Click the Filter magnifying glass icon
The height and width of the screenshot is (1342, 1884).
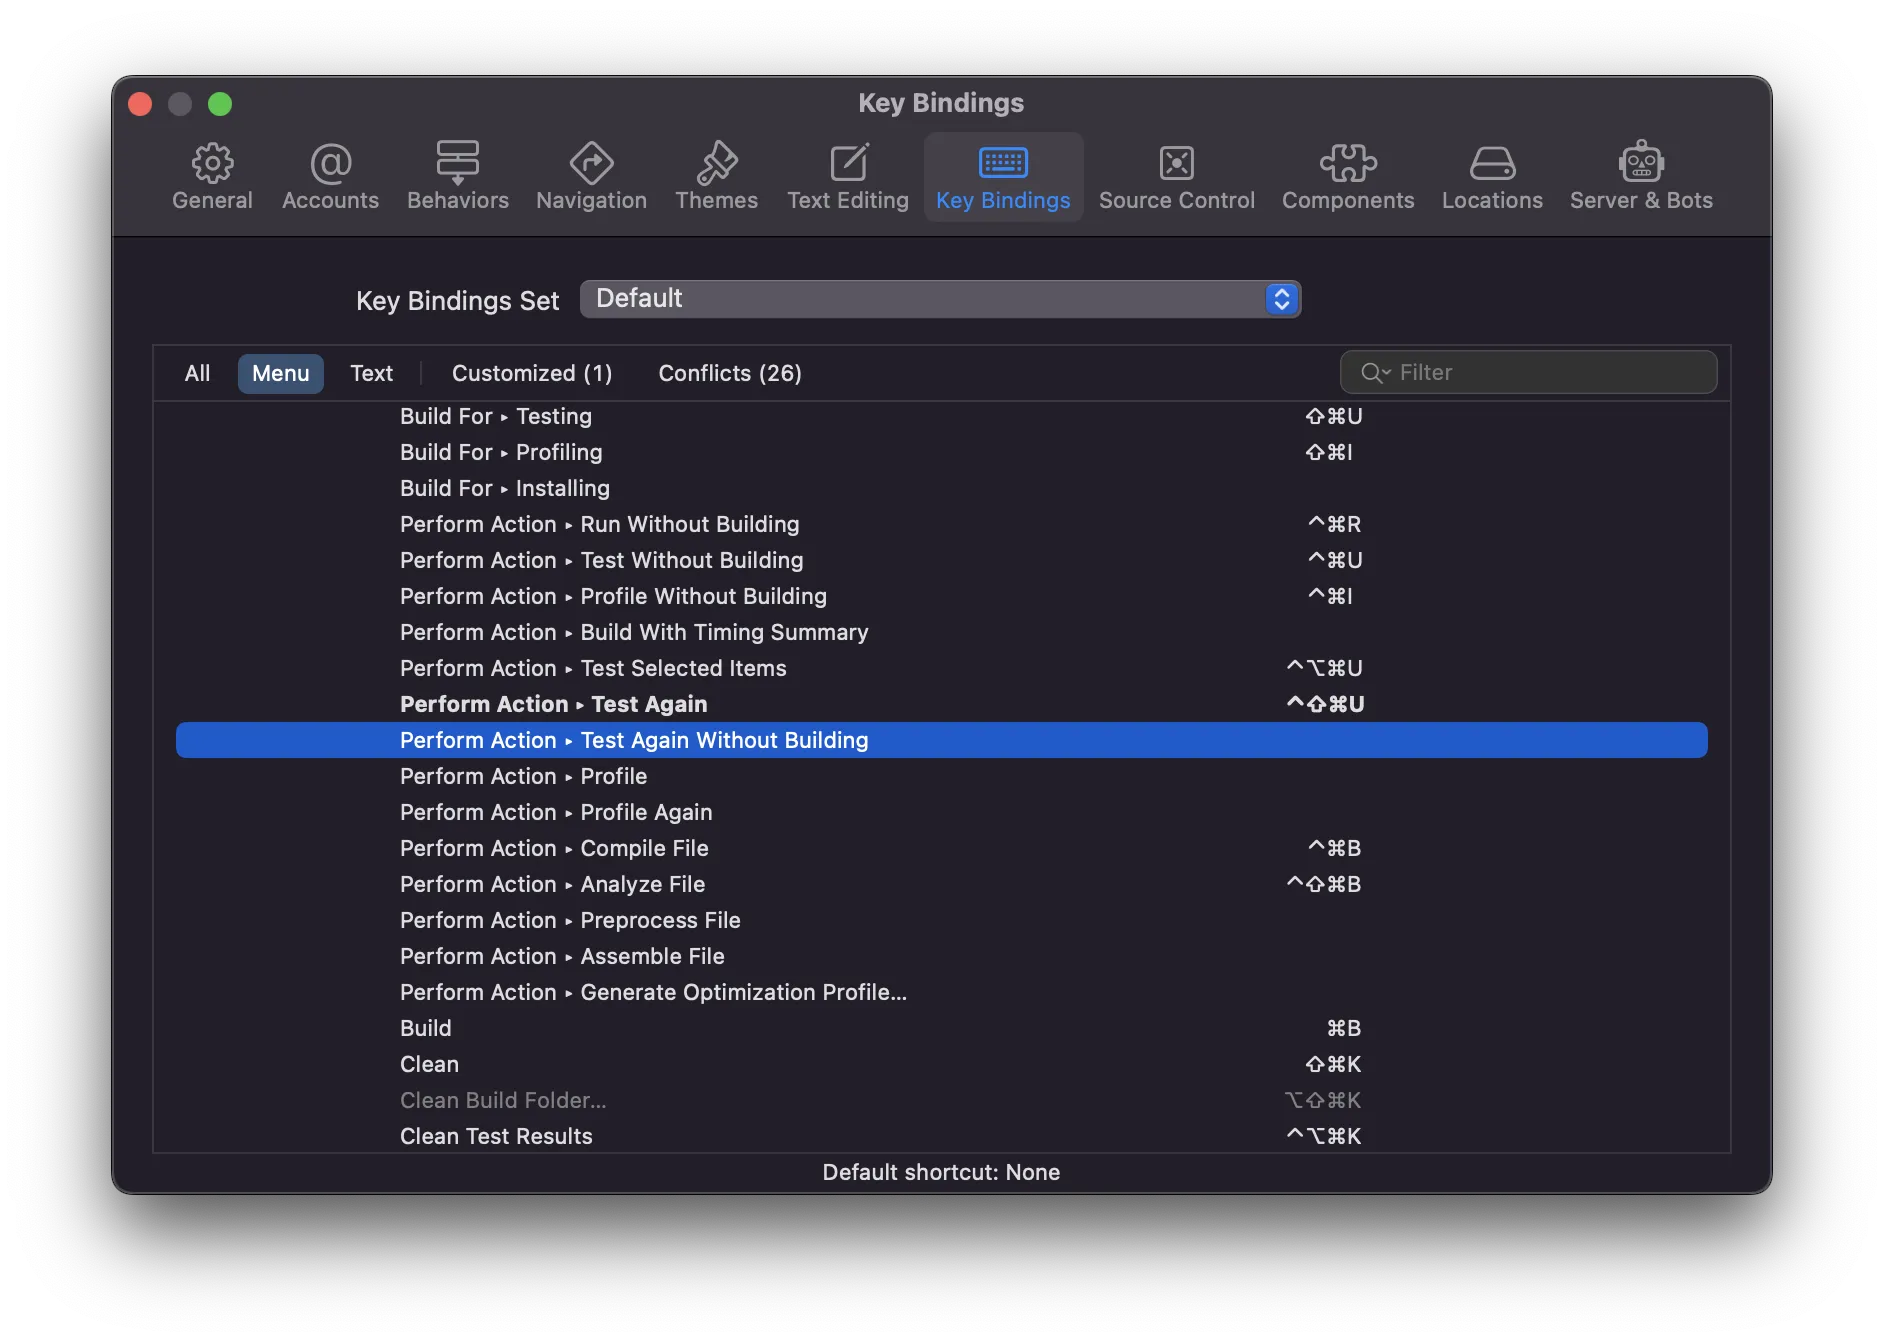click(x=1375, y=373)
